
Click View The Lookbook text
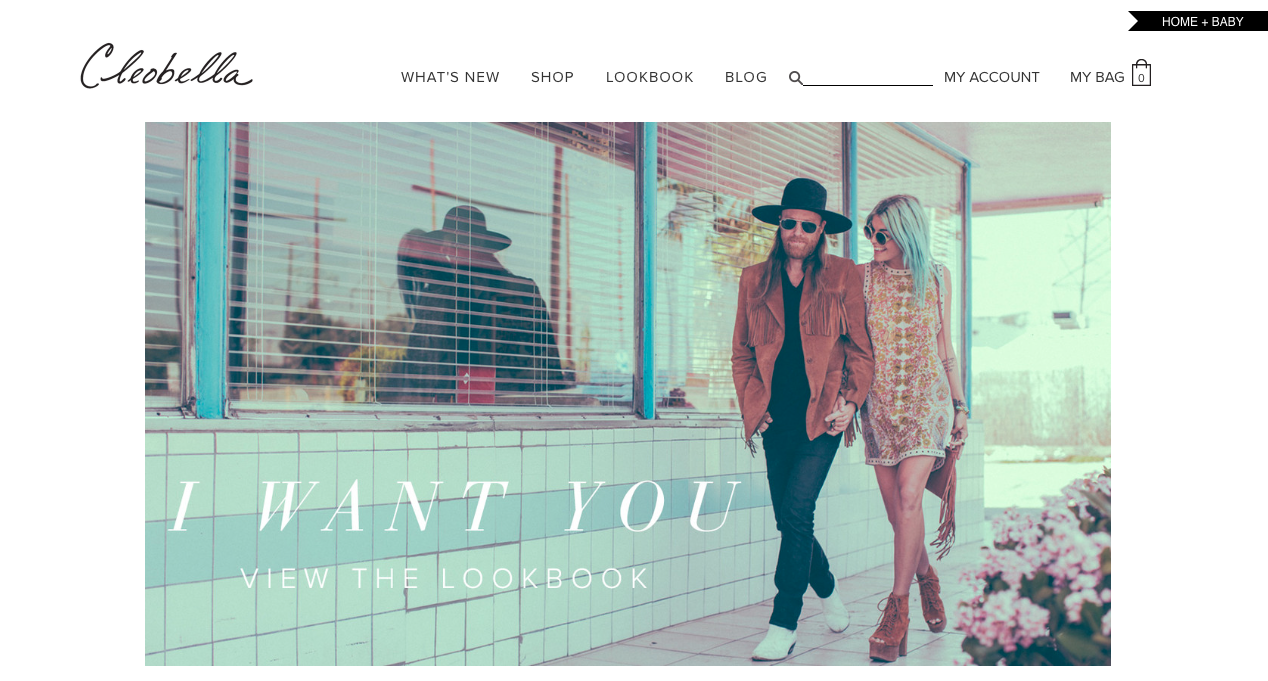(446, 578)
